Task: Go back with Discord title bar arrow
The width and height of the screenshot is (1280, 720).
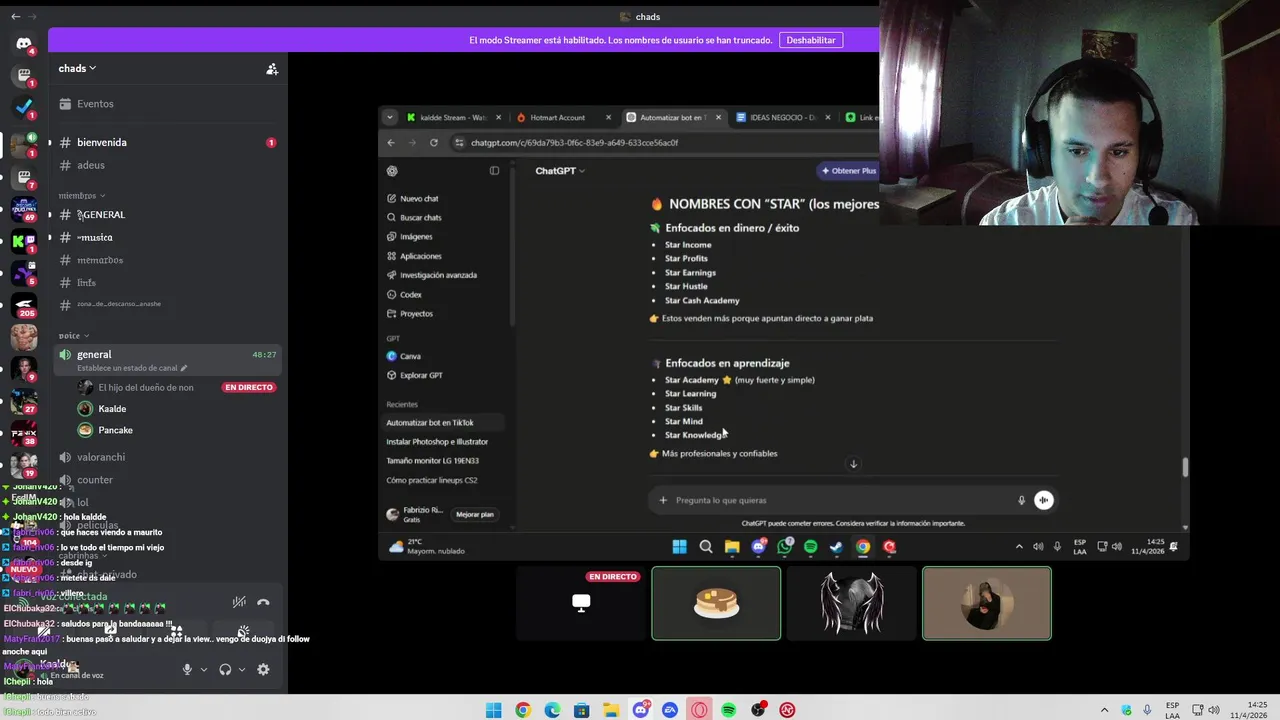Action: coord(15,16)
